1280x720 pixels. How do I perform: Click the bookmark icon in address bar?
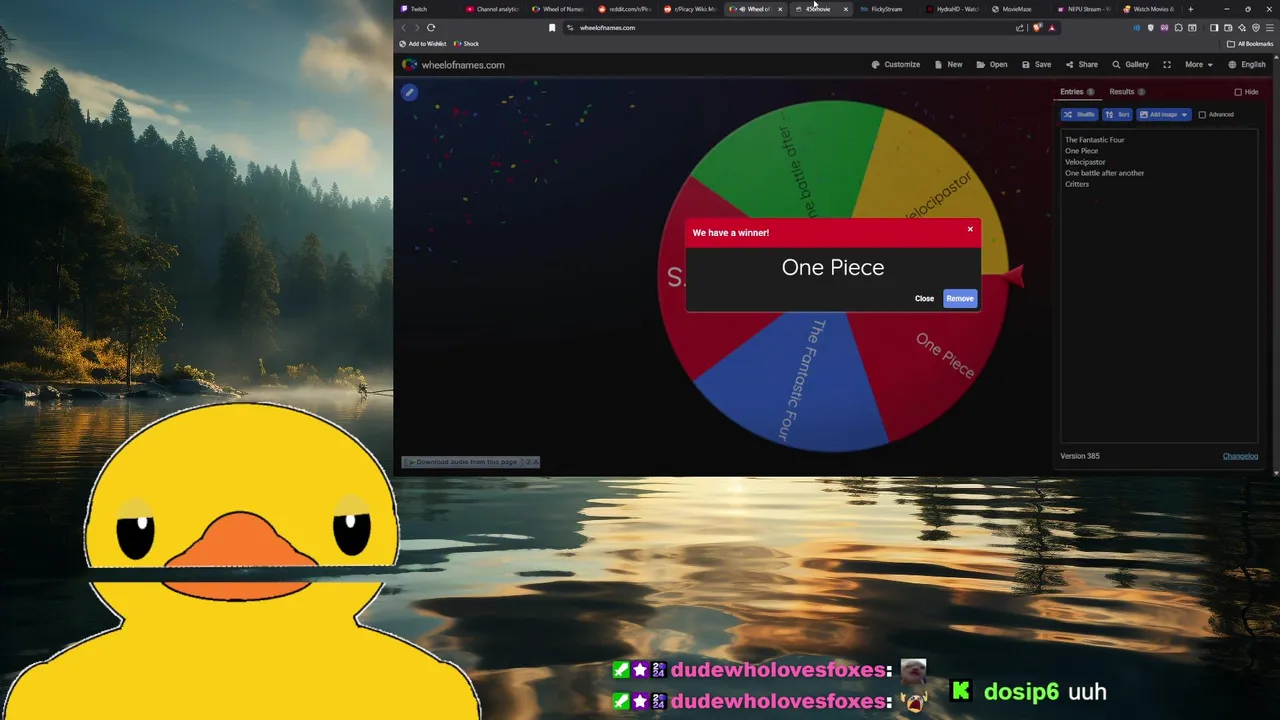pos(552,28)
